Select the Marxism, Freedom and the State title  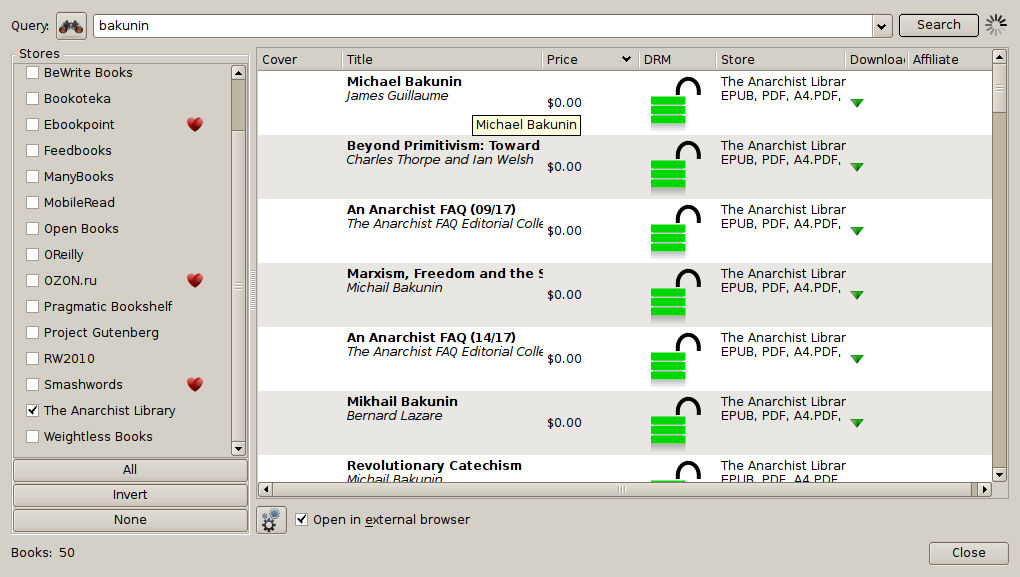[444, 274]
